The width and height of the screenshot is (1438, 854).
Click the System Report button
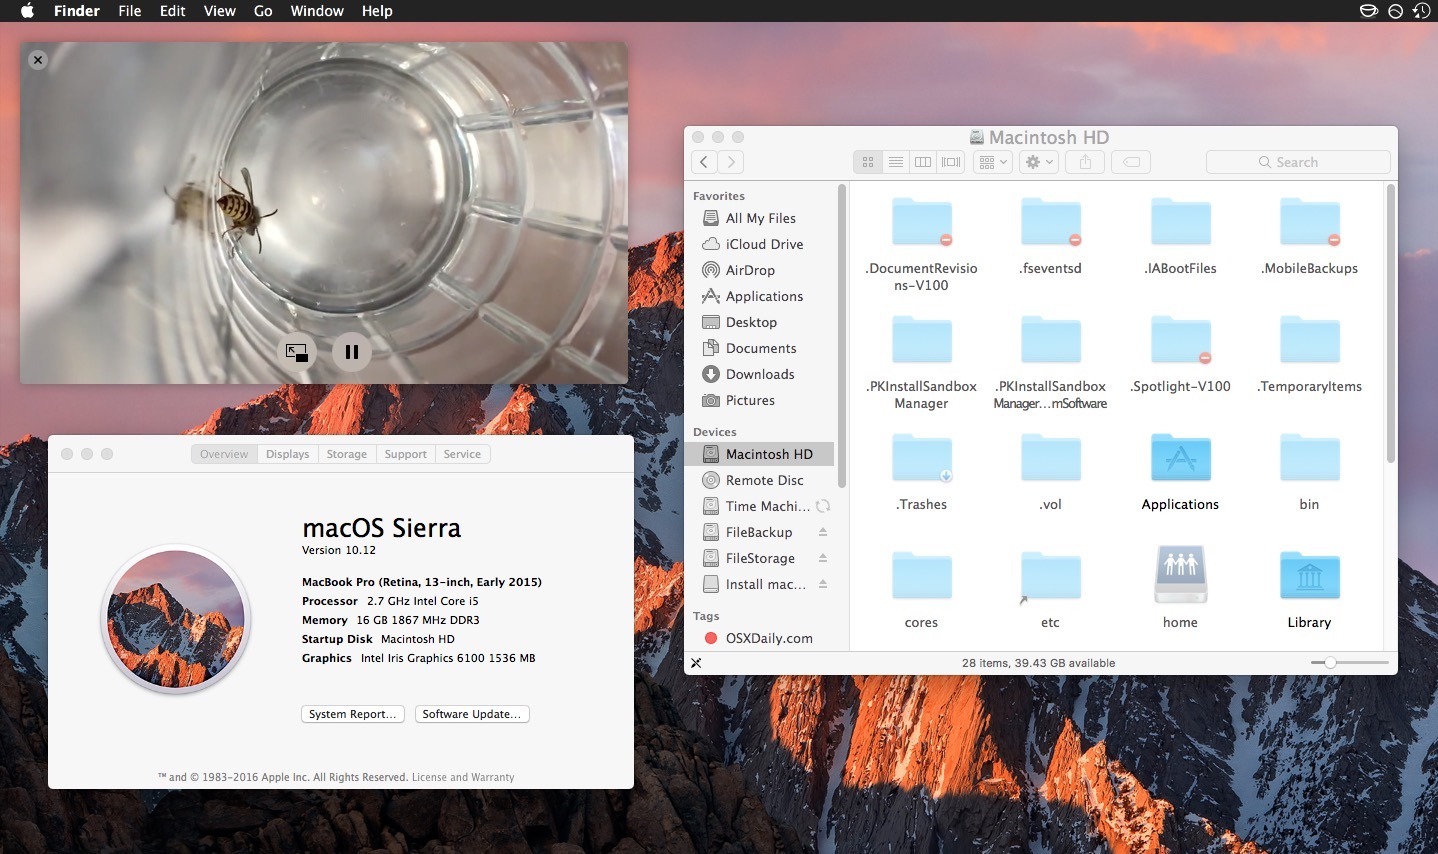pos(353,714)
